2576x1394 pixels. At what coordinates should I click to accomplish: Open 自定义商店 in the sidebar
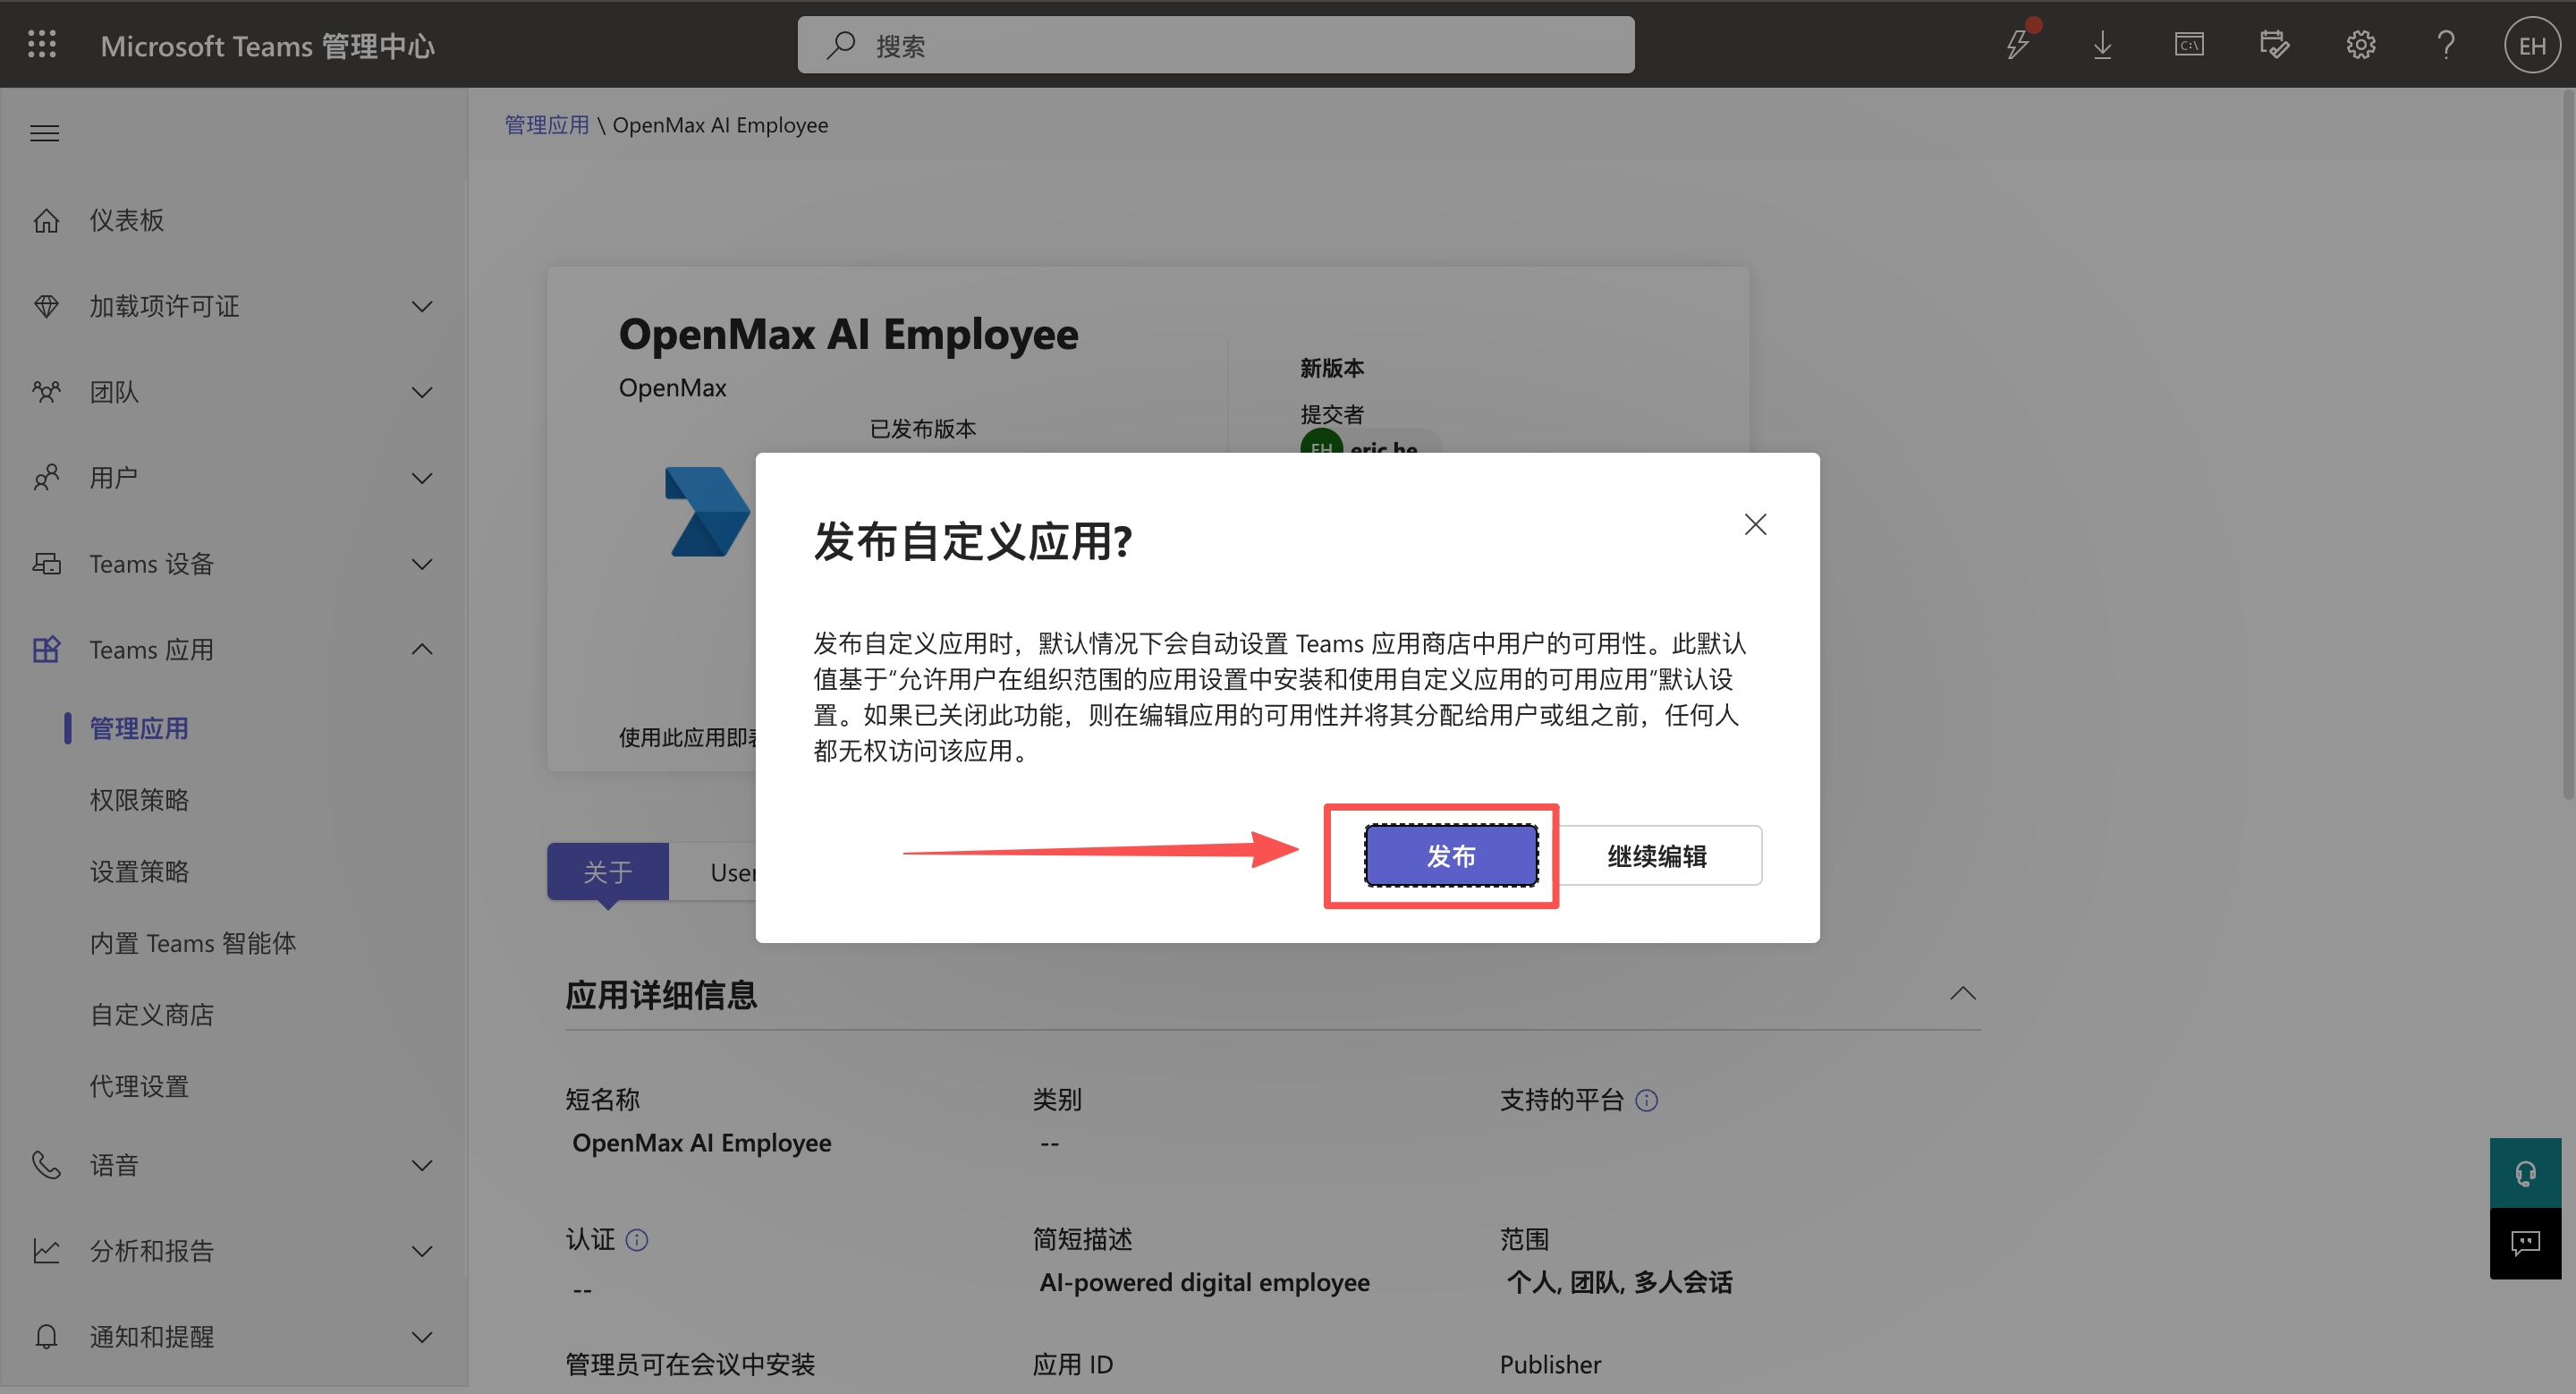[152, 1015]
